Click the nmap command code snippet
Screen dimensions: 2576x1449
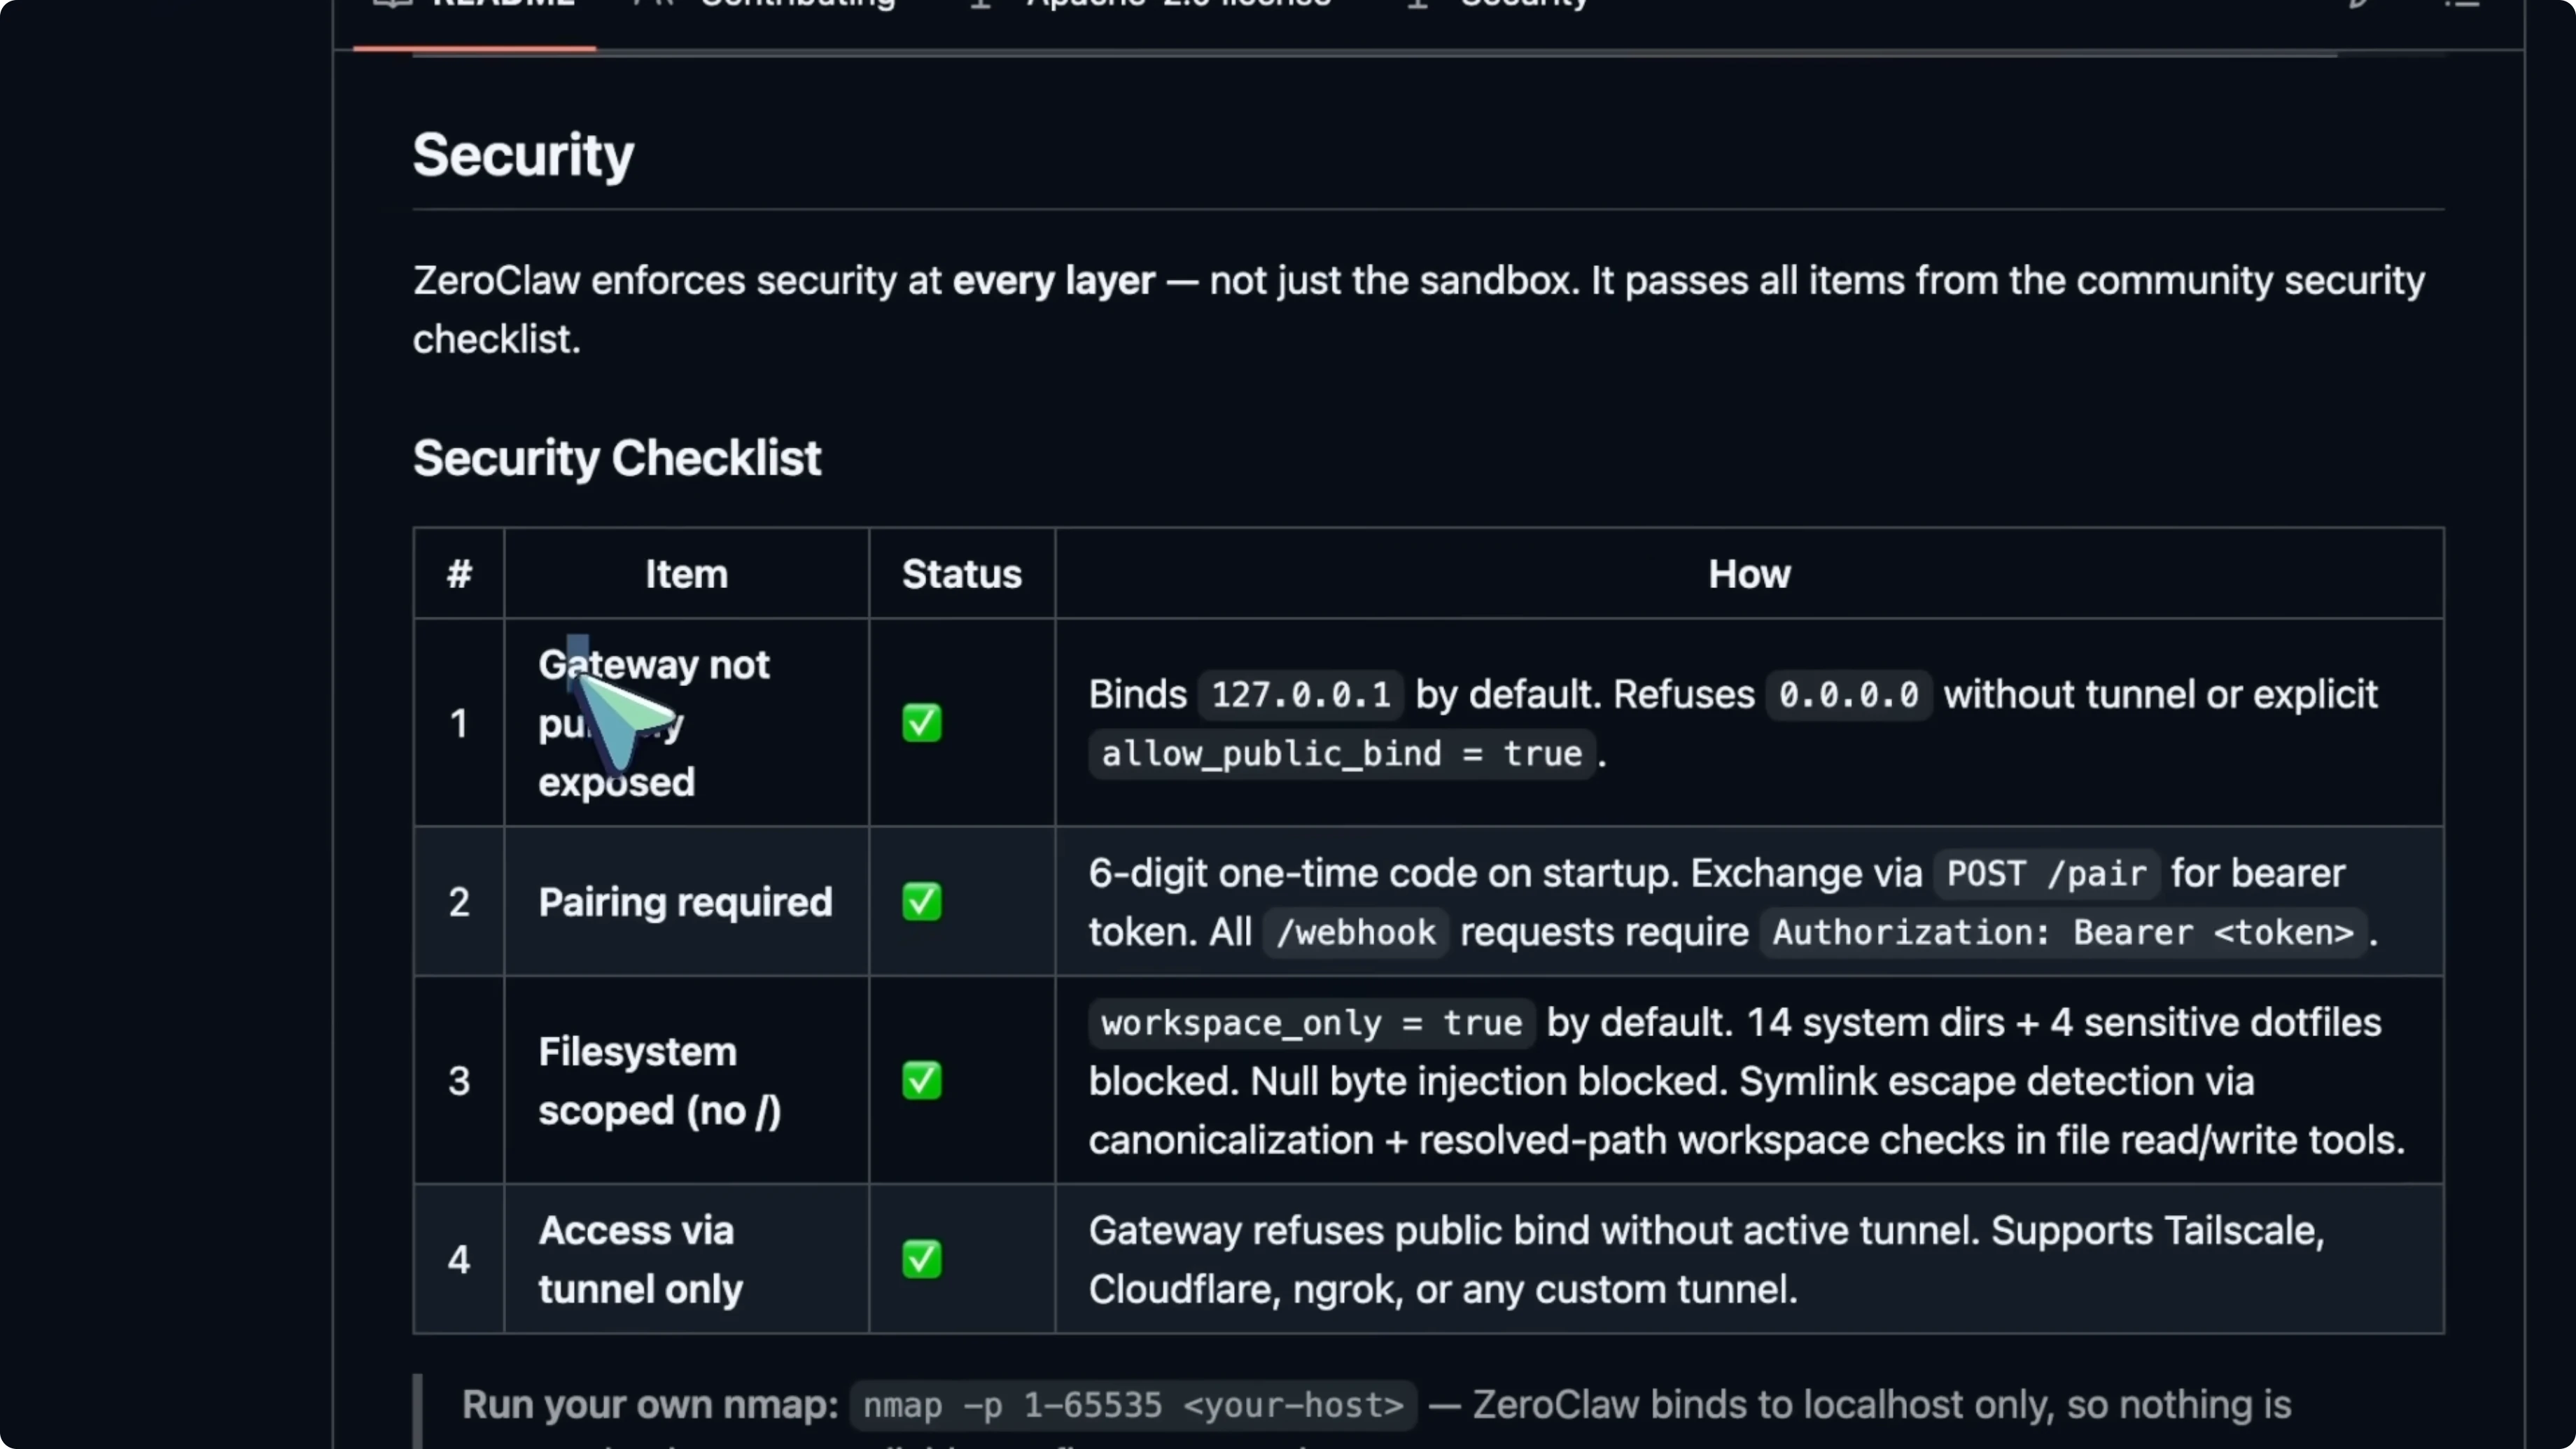point(1133,1405)
